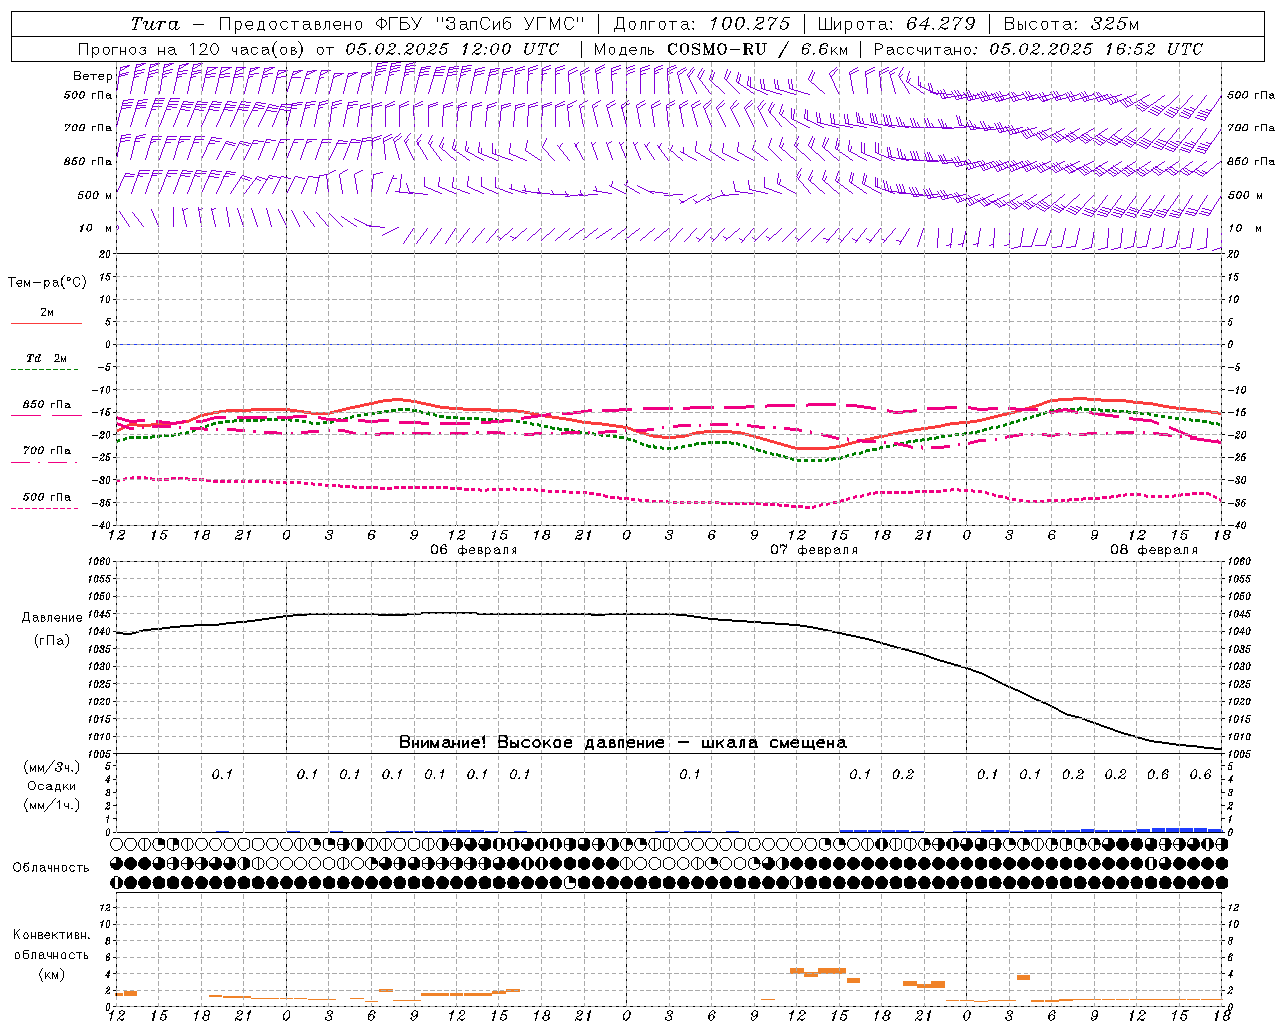Viewport: 1280px width, 1024px height.
Task: Click the "(мм/1ч.)" unit label
Action: (x=51, y=805)
